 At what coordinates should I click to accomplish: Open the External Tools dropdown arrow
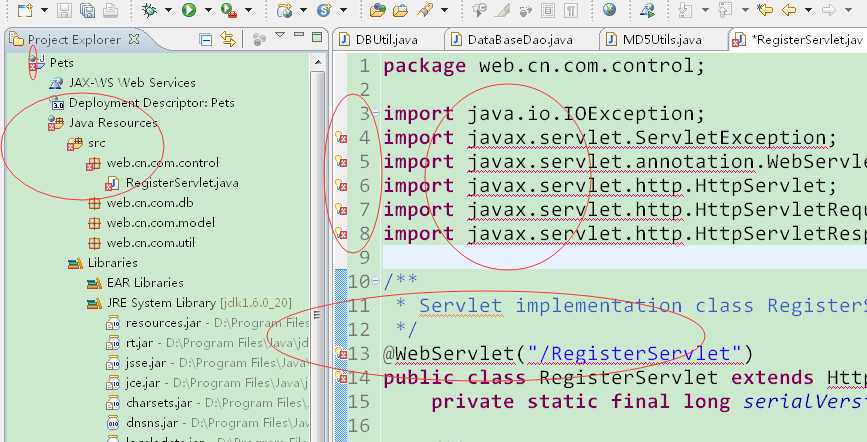(248, 10)
